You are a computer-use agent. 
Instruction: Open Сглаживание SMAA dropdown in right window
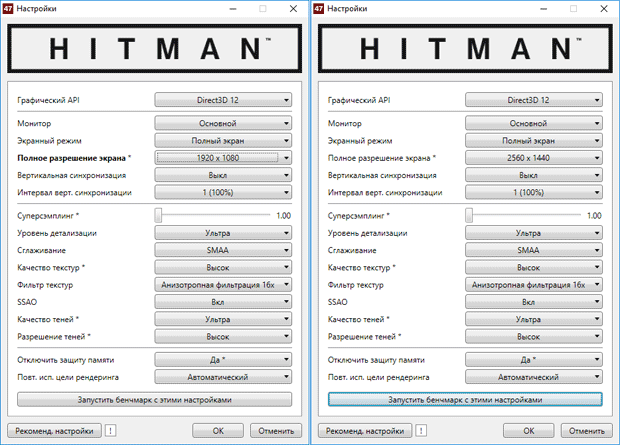pos(534,250)
